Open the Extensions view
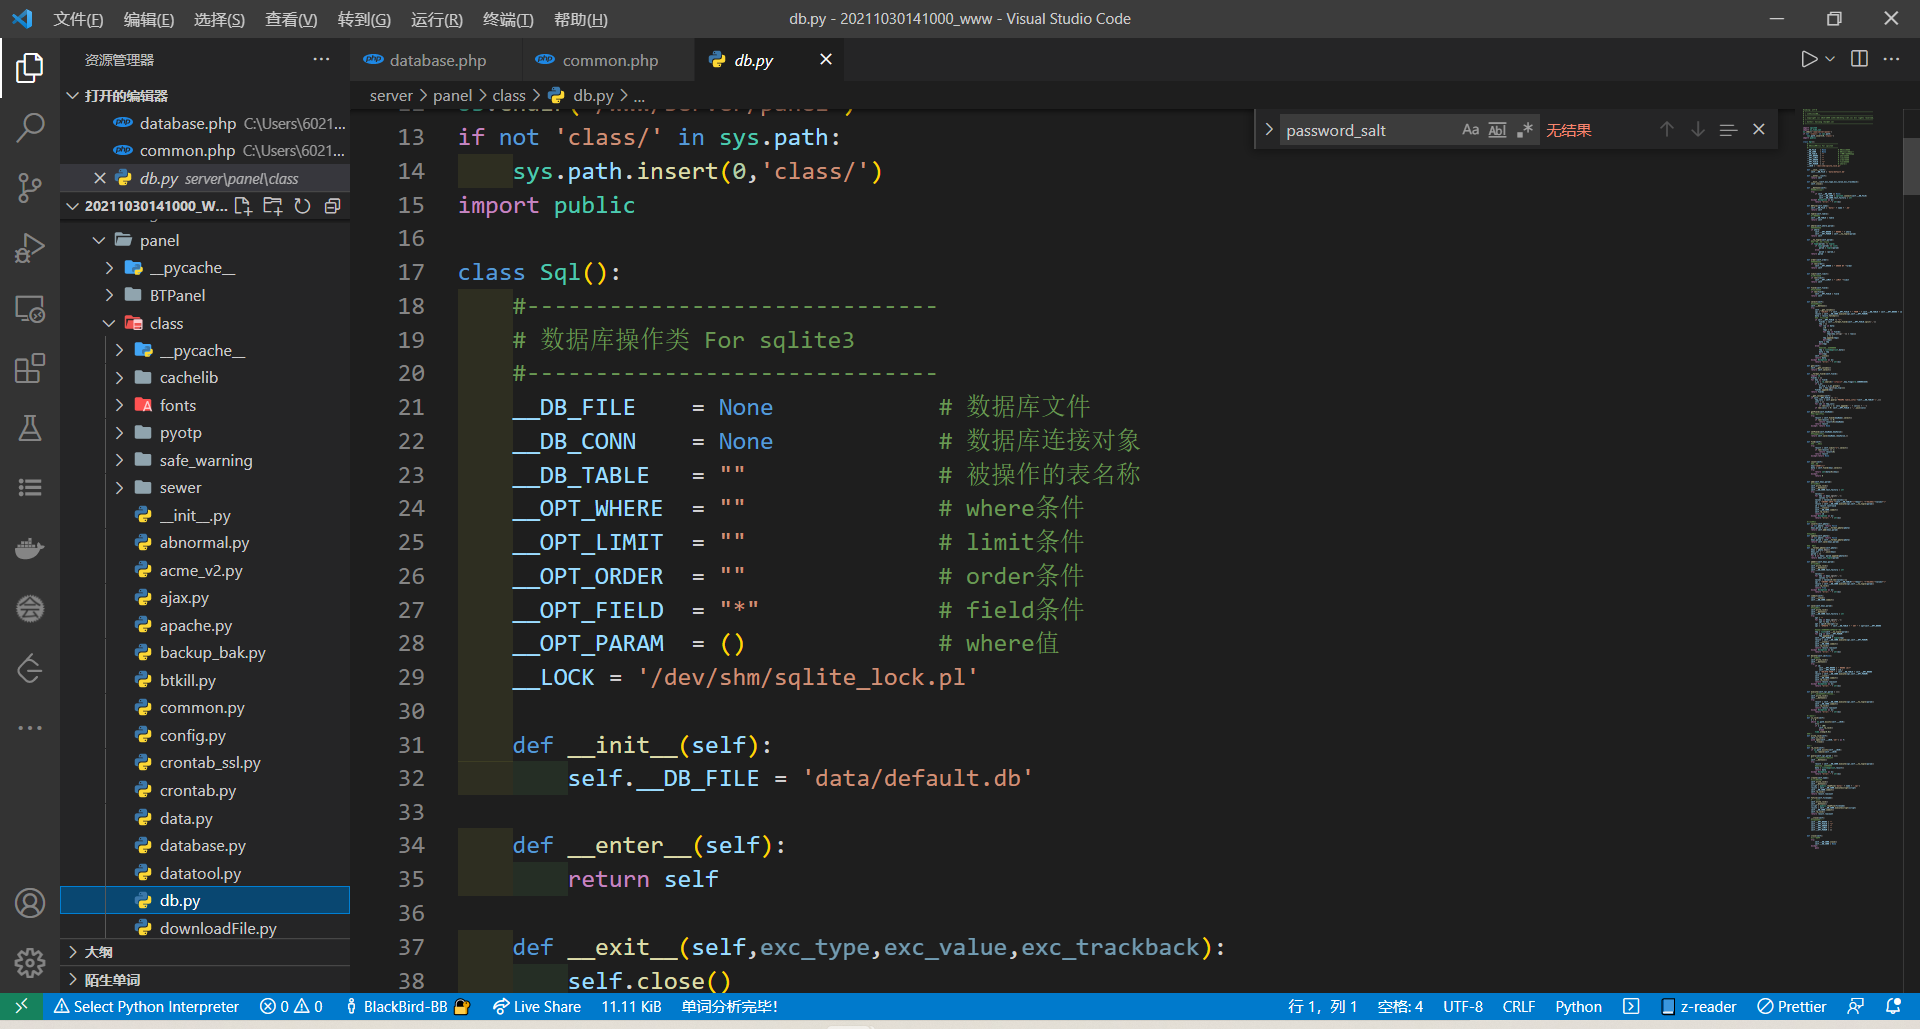Viewport: 1920px width, 1029px height. 30,368
